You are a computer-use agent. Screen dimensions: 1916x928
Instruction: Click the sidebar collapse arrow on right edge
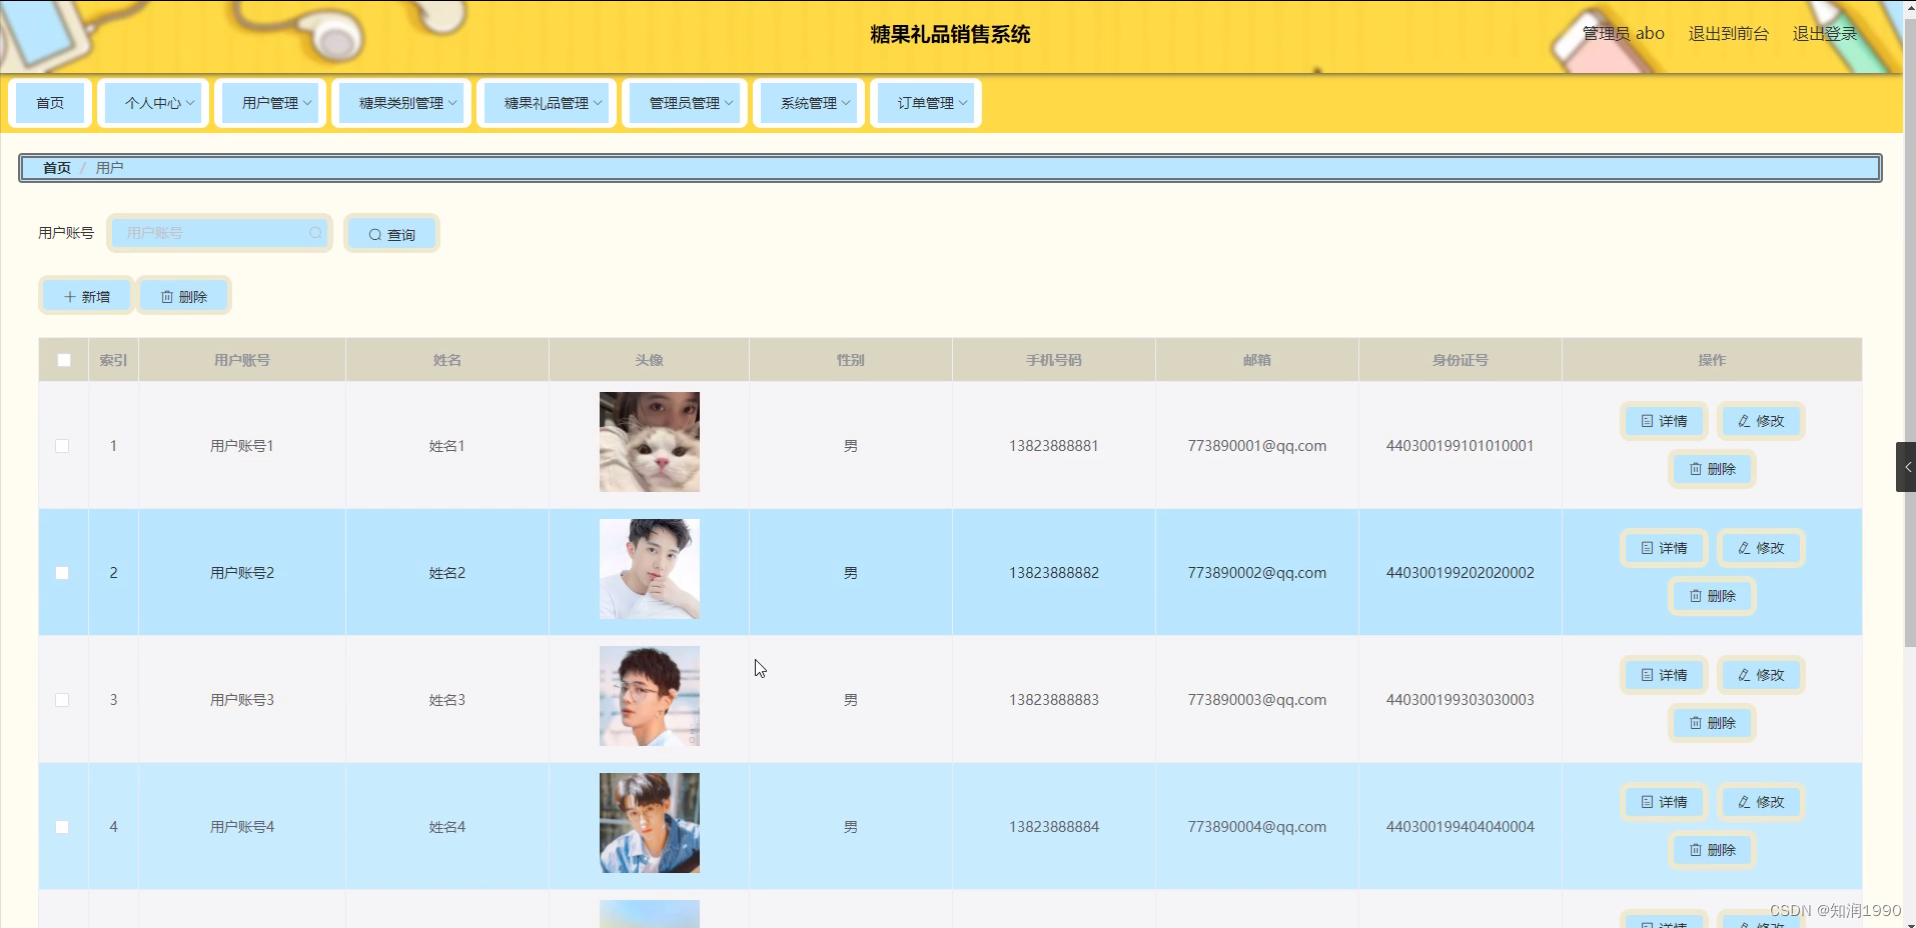point(1908,466)
